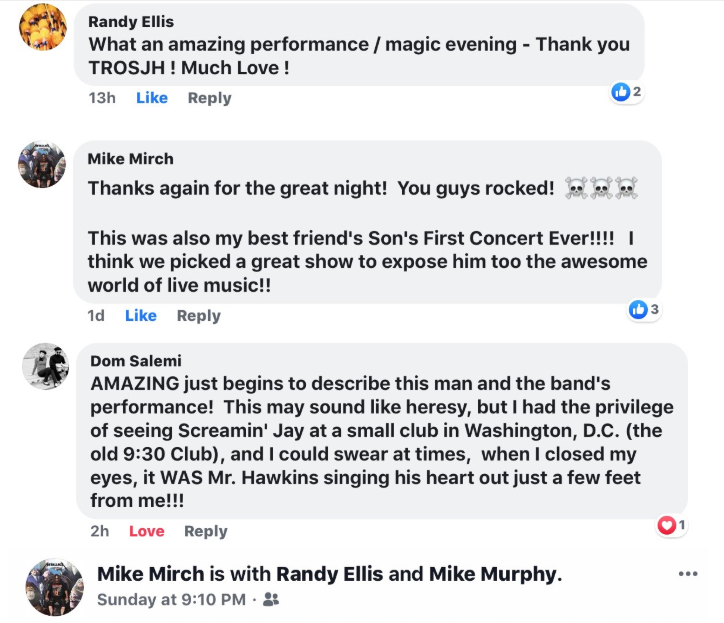Like Mike Mirch's comment

tap(141, 316)
